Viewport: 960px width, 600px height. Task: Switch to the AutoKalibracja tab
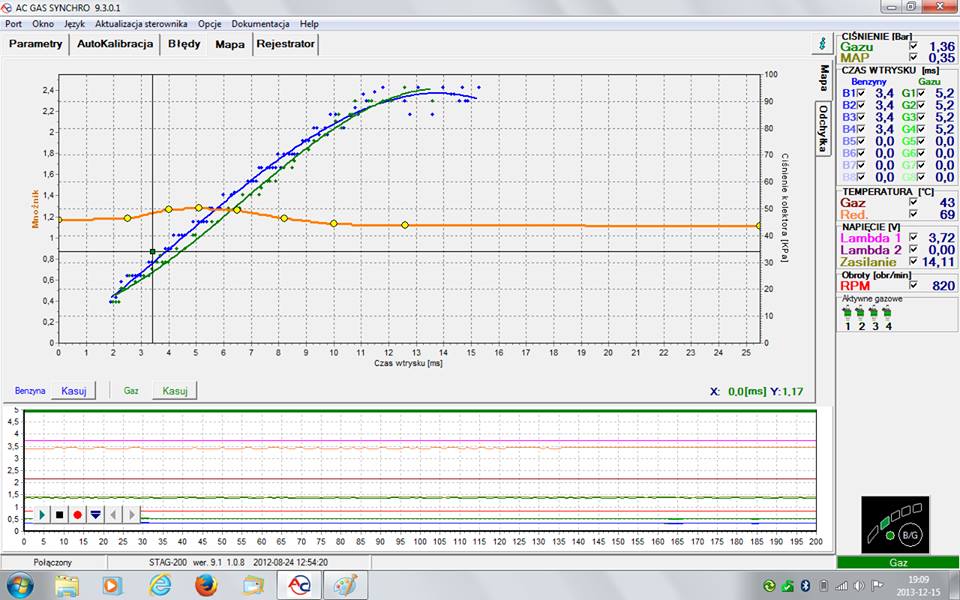point(115,44)
